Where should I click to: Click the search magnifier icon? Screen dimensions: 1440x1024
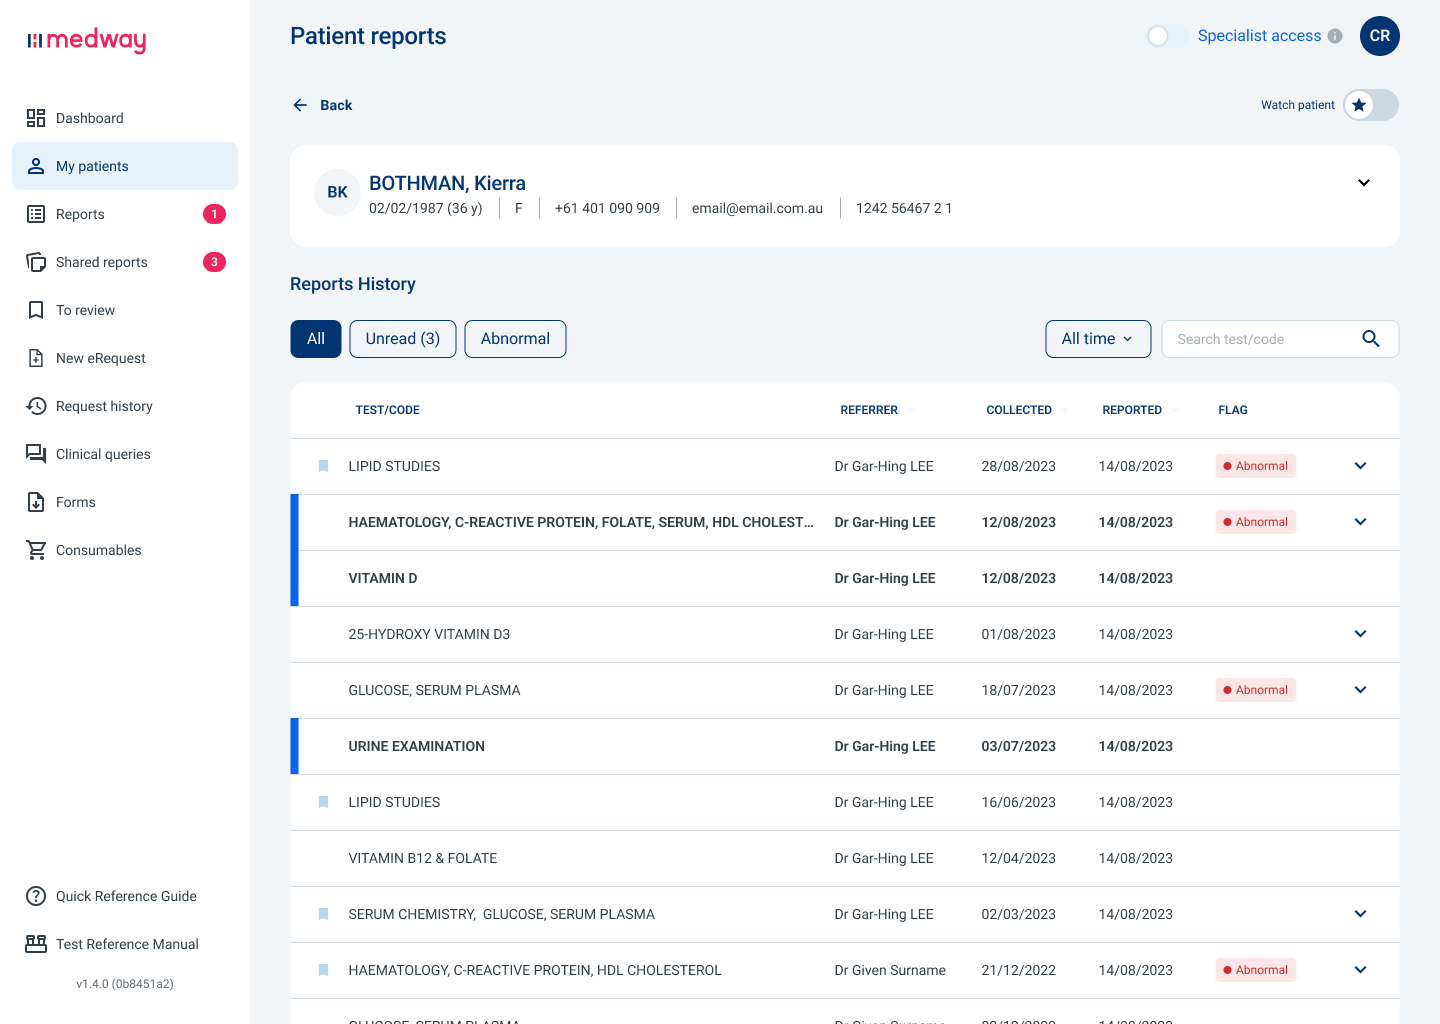click(x=1371, y=339)
